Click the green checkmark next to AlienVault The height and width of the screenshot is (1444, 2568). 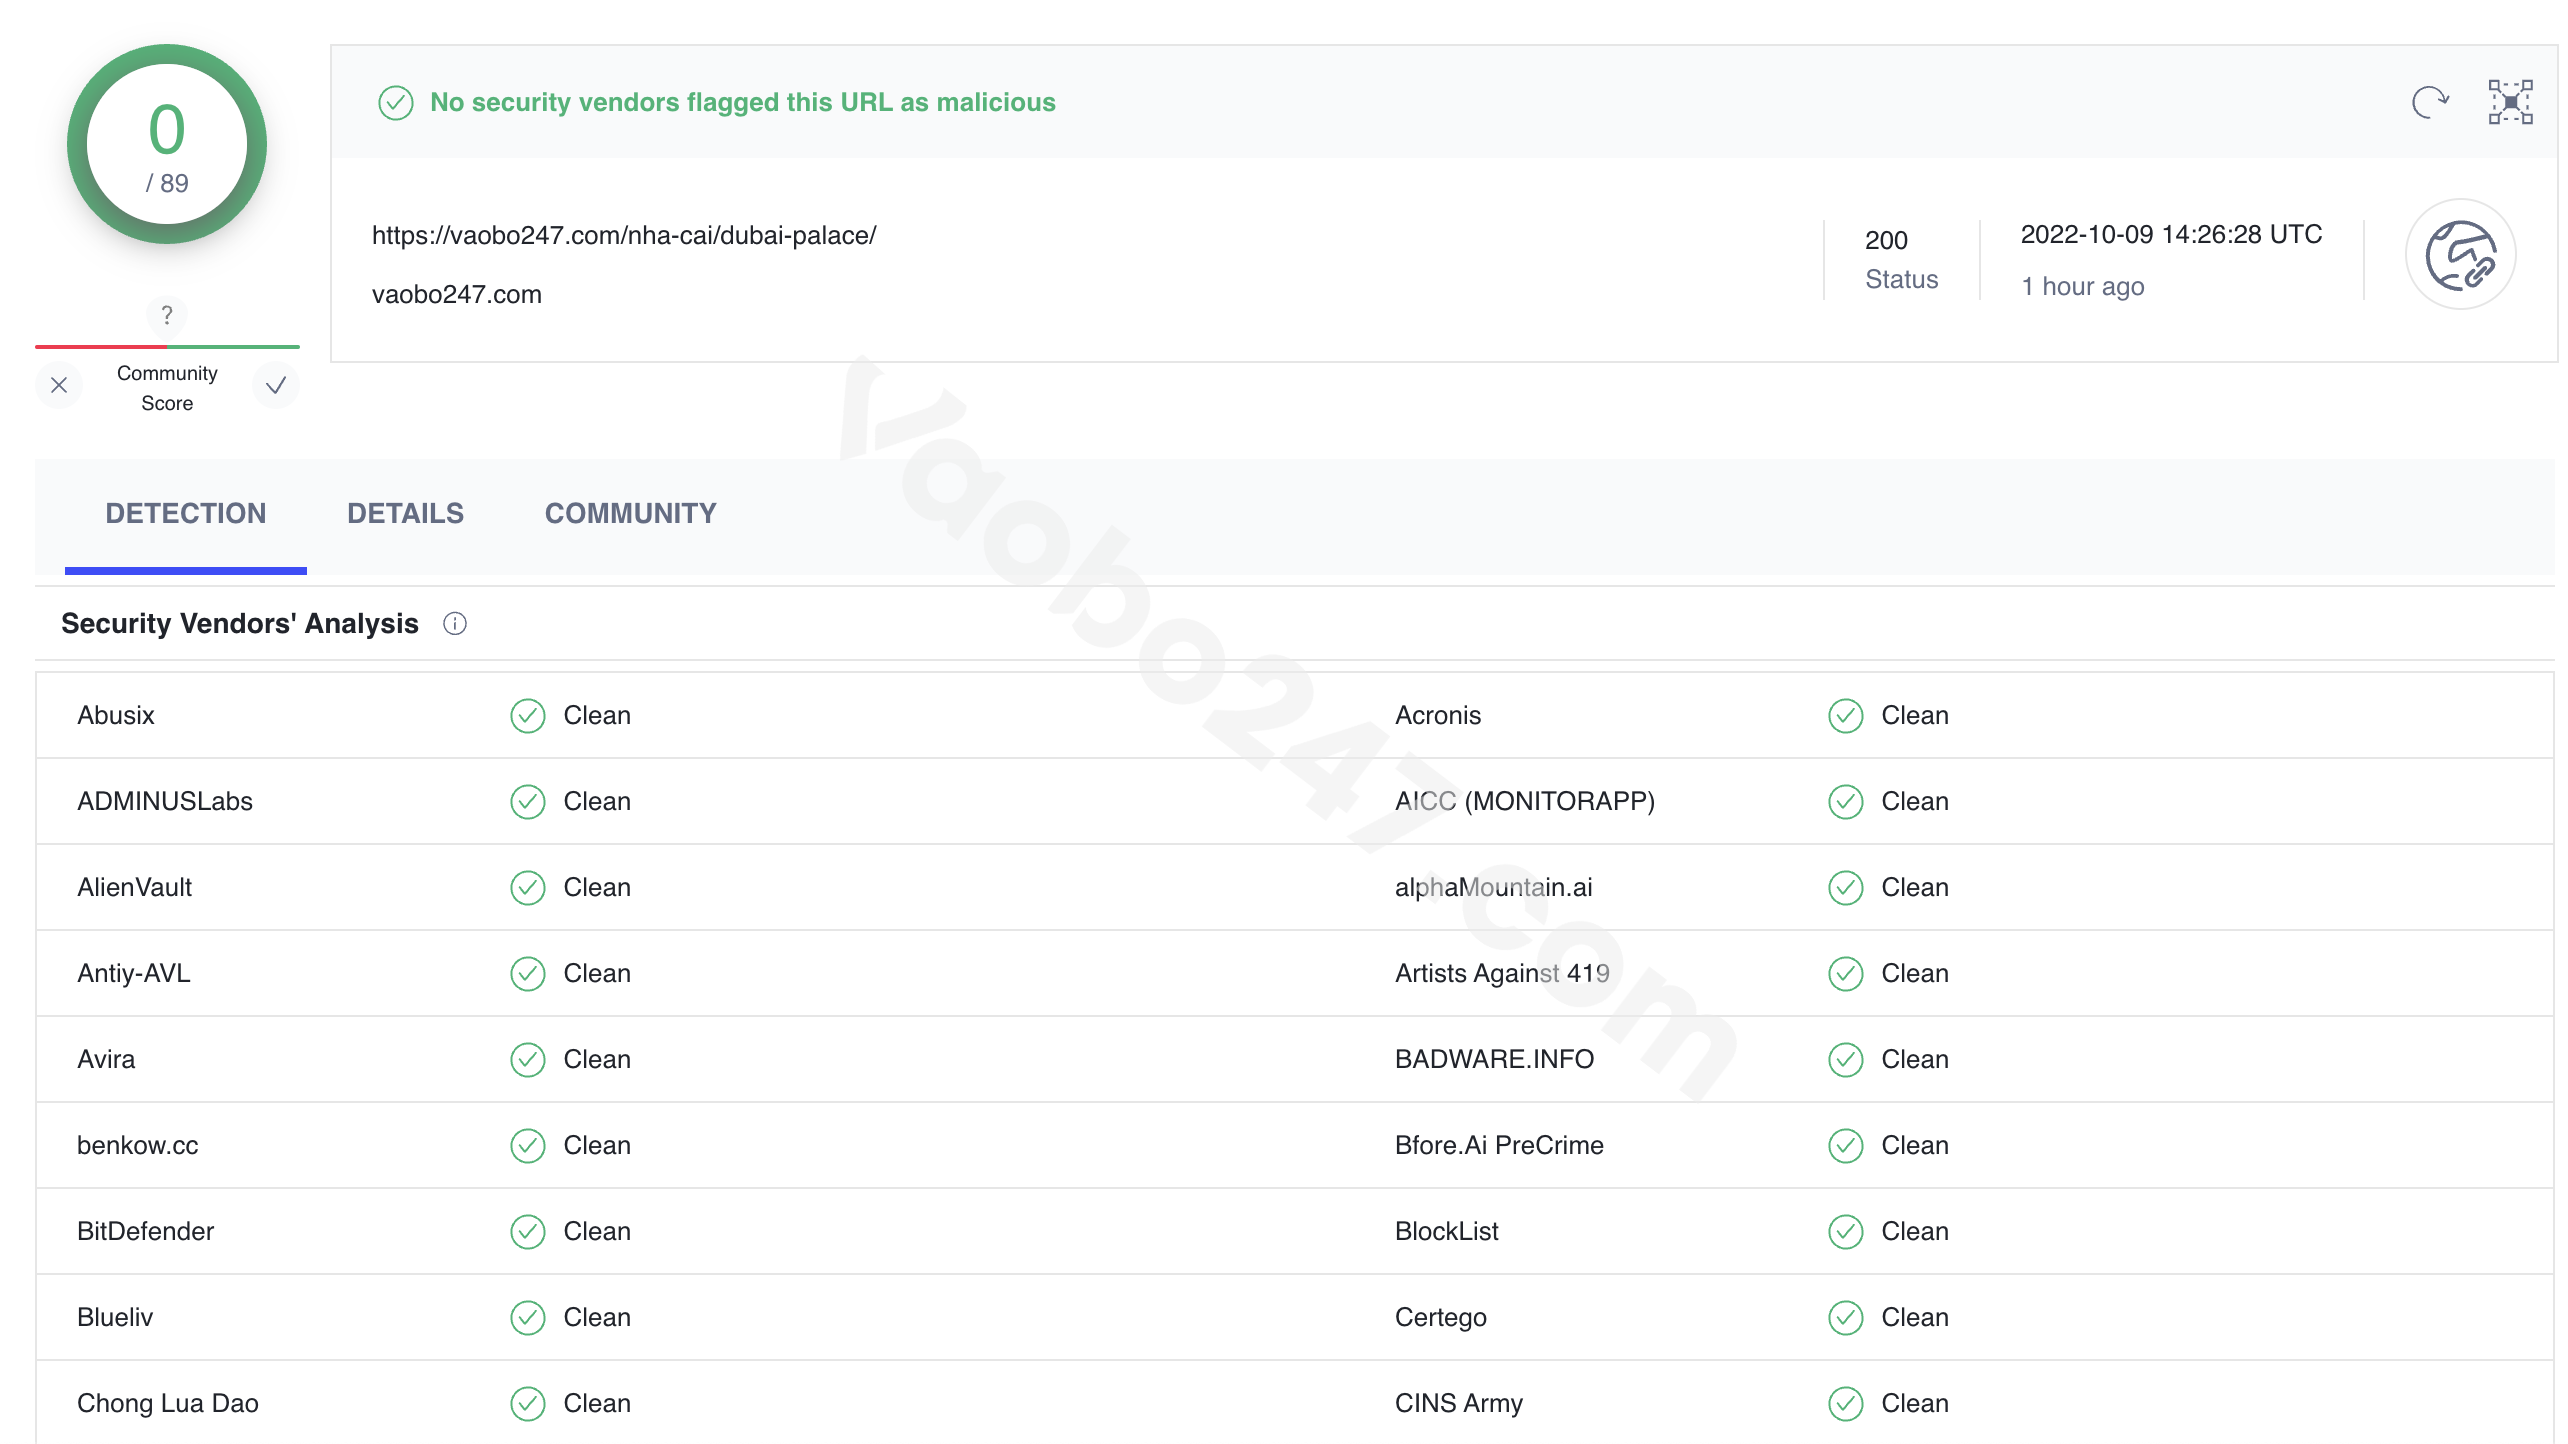click(529, 887)
